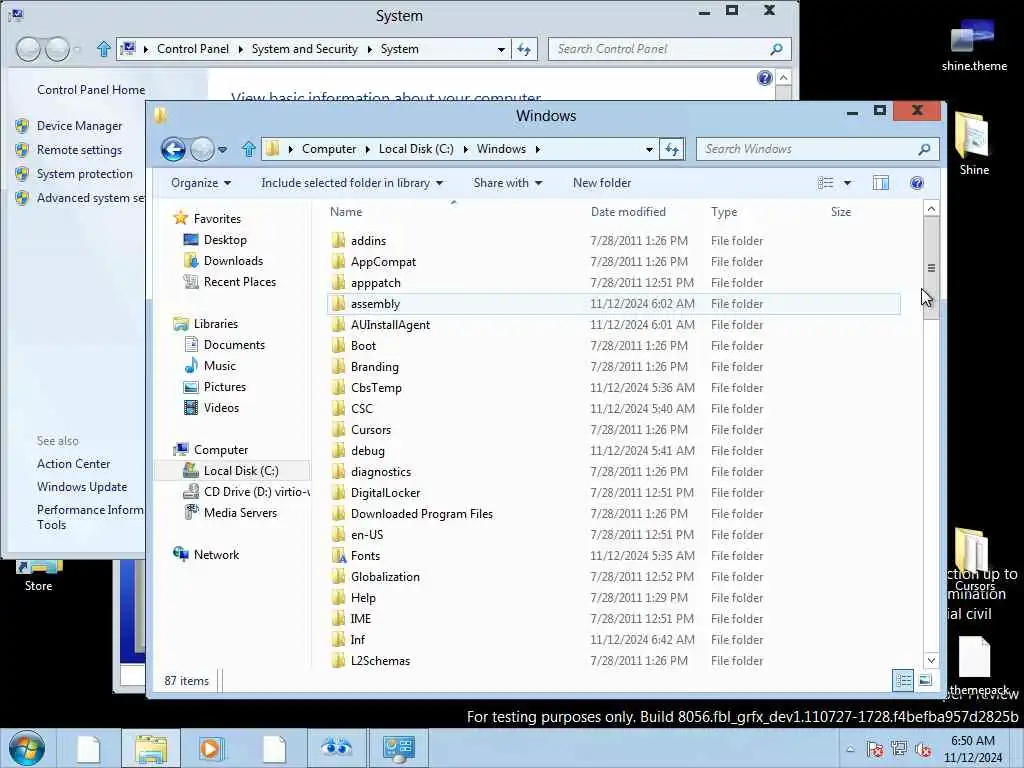Screen dimensions: 1024x768
Task: Click Control Panel Home link
Action: click(x=91, y=90)
